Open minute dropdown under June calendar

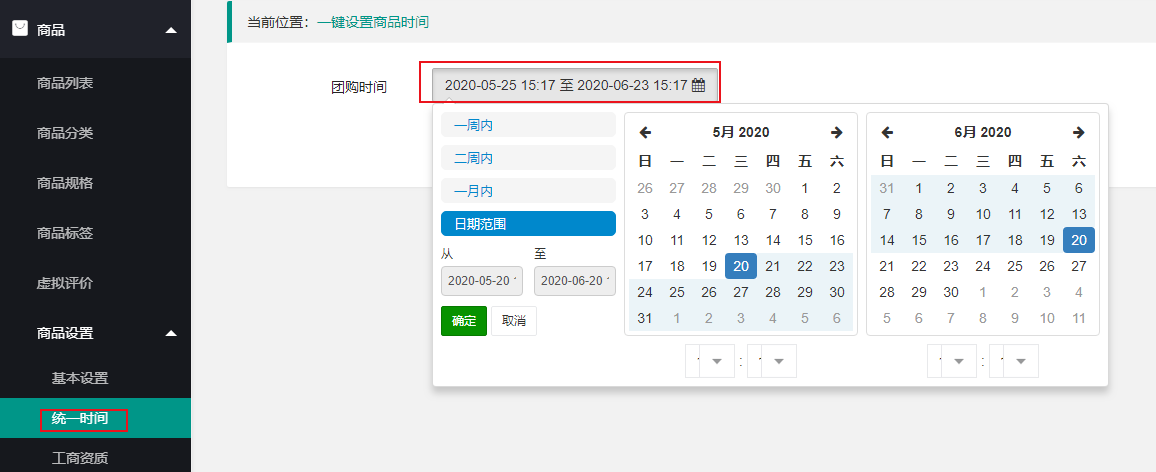1013,361
